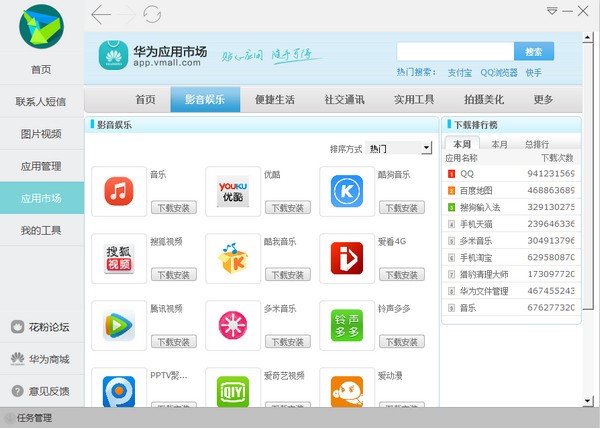Viewport: 601px width, 430px height.
Task: Click the 花粉论坛 sidebar icon
Action: [17, 327]
